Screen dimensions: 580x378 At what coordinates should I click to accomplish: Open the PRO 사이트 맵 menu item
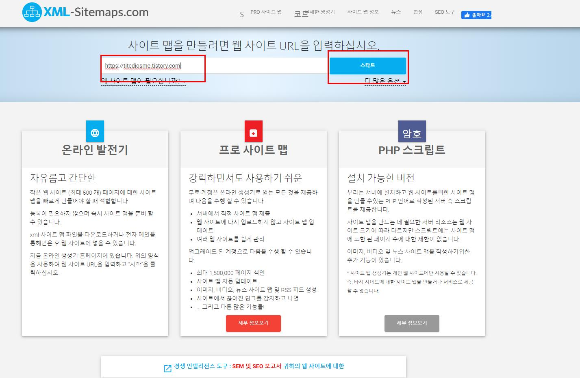(x=266, y=12)
